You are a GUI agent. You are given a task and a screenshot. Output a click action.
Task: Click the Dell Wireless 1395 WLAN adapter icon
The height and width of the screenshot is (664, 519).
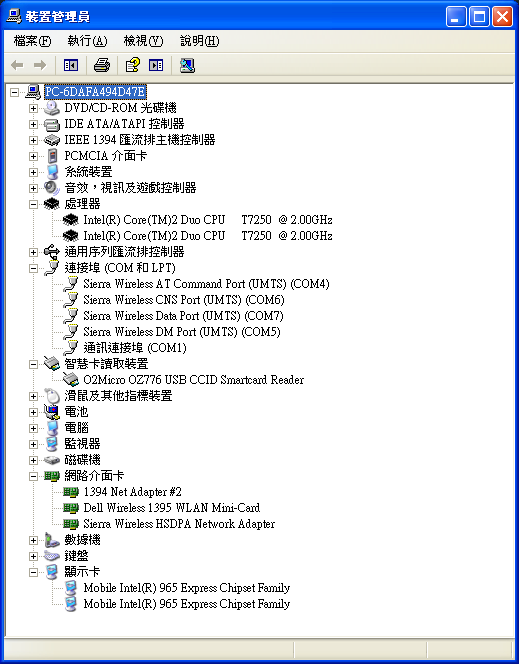(x=71, y=508)
